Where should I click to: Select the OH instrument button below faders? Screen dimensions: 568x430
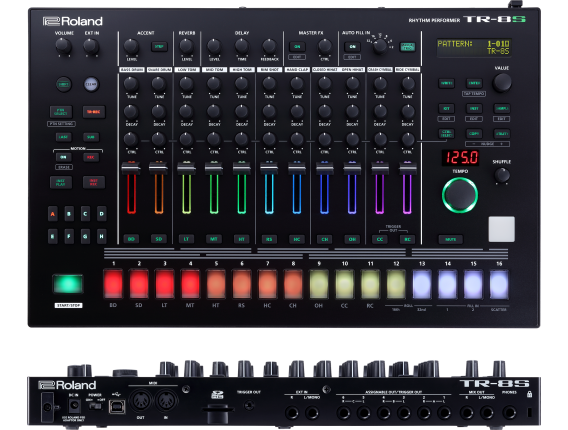point(352,239)
